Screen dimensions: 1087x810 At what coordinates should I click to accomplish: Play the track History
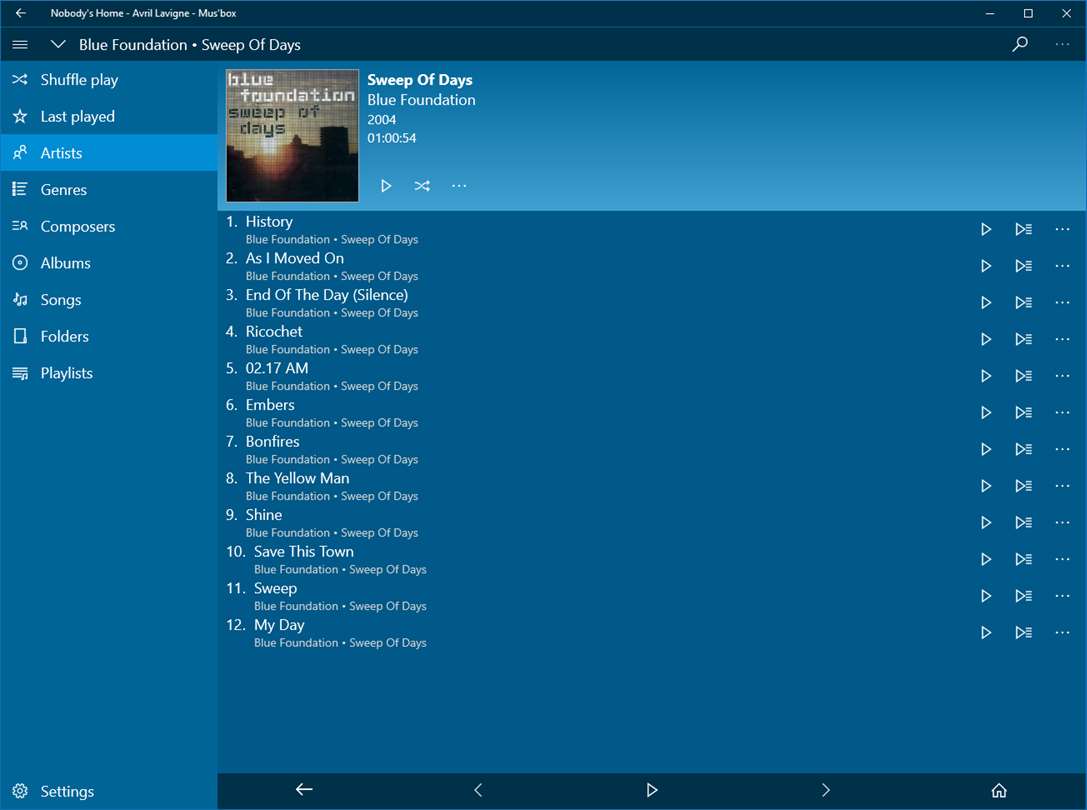(986, 229)
